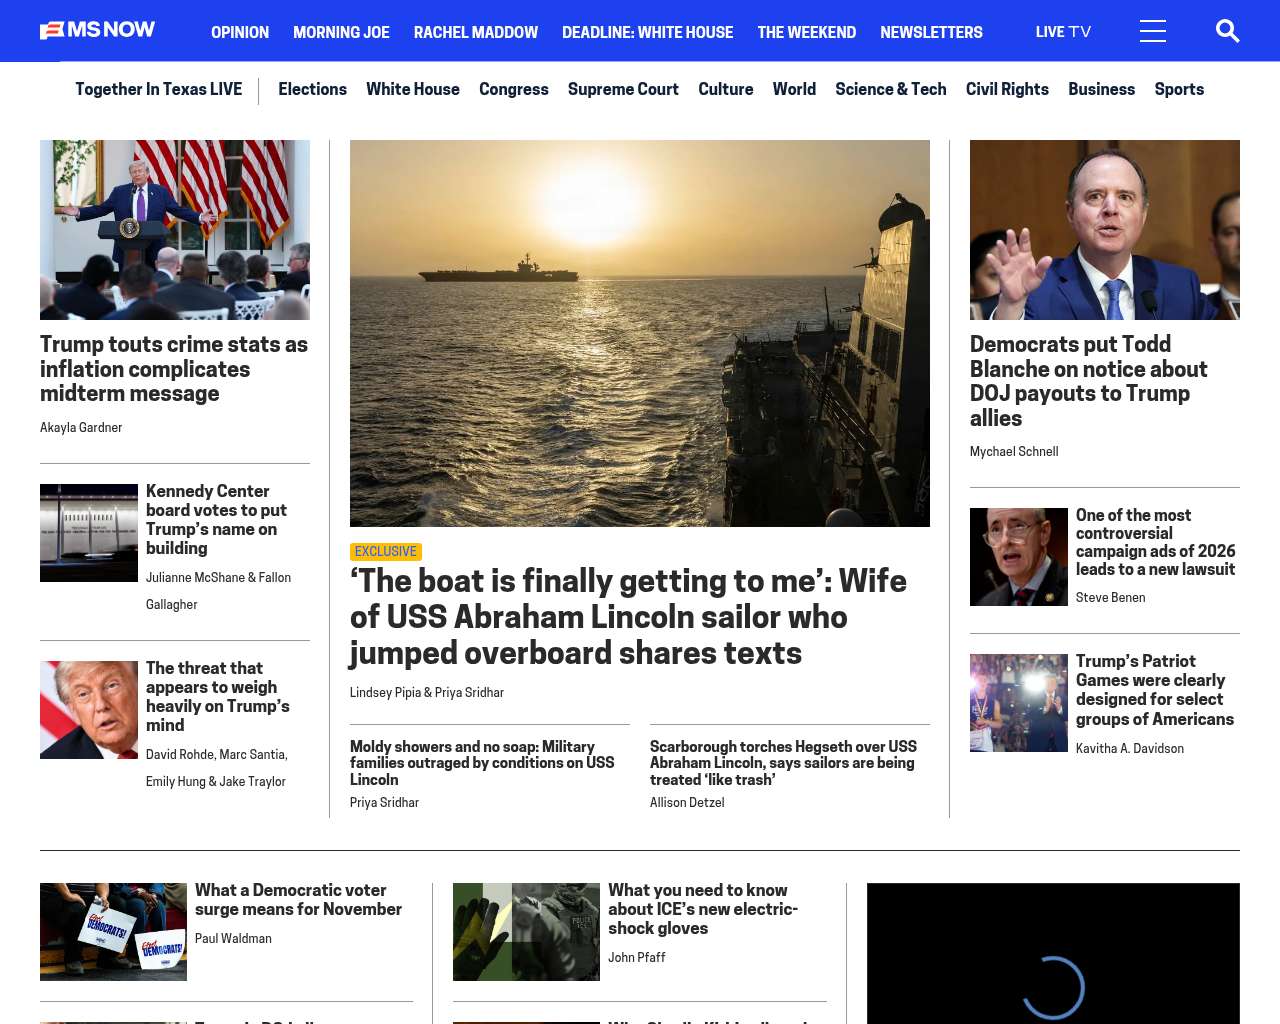Open the Sports topic
The image size is (1280, 1024).
(x=1179, y=89)
